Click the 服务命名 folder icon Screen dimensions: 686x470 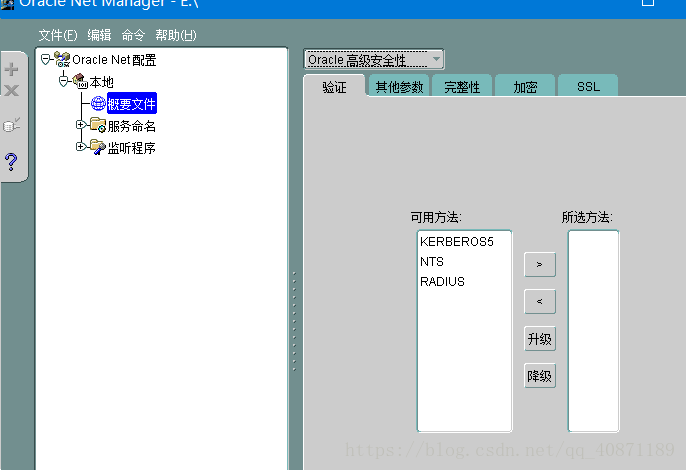click(98, 125)
